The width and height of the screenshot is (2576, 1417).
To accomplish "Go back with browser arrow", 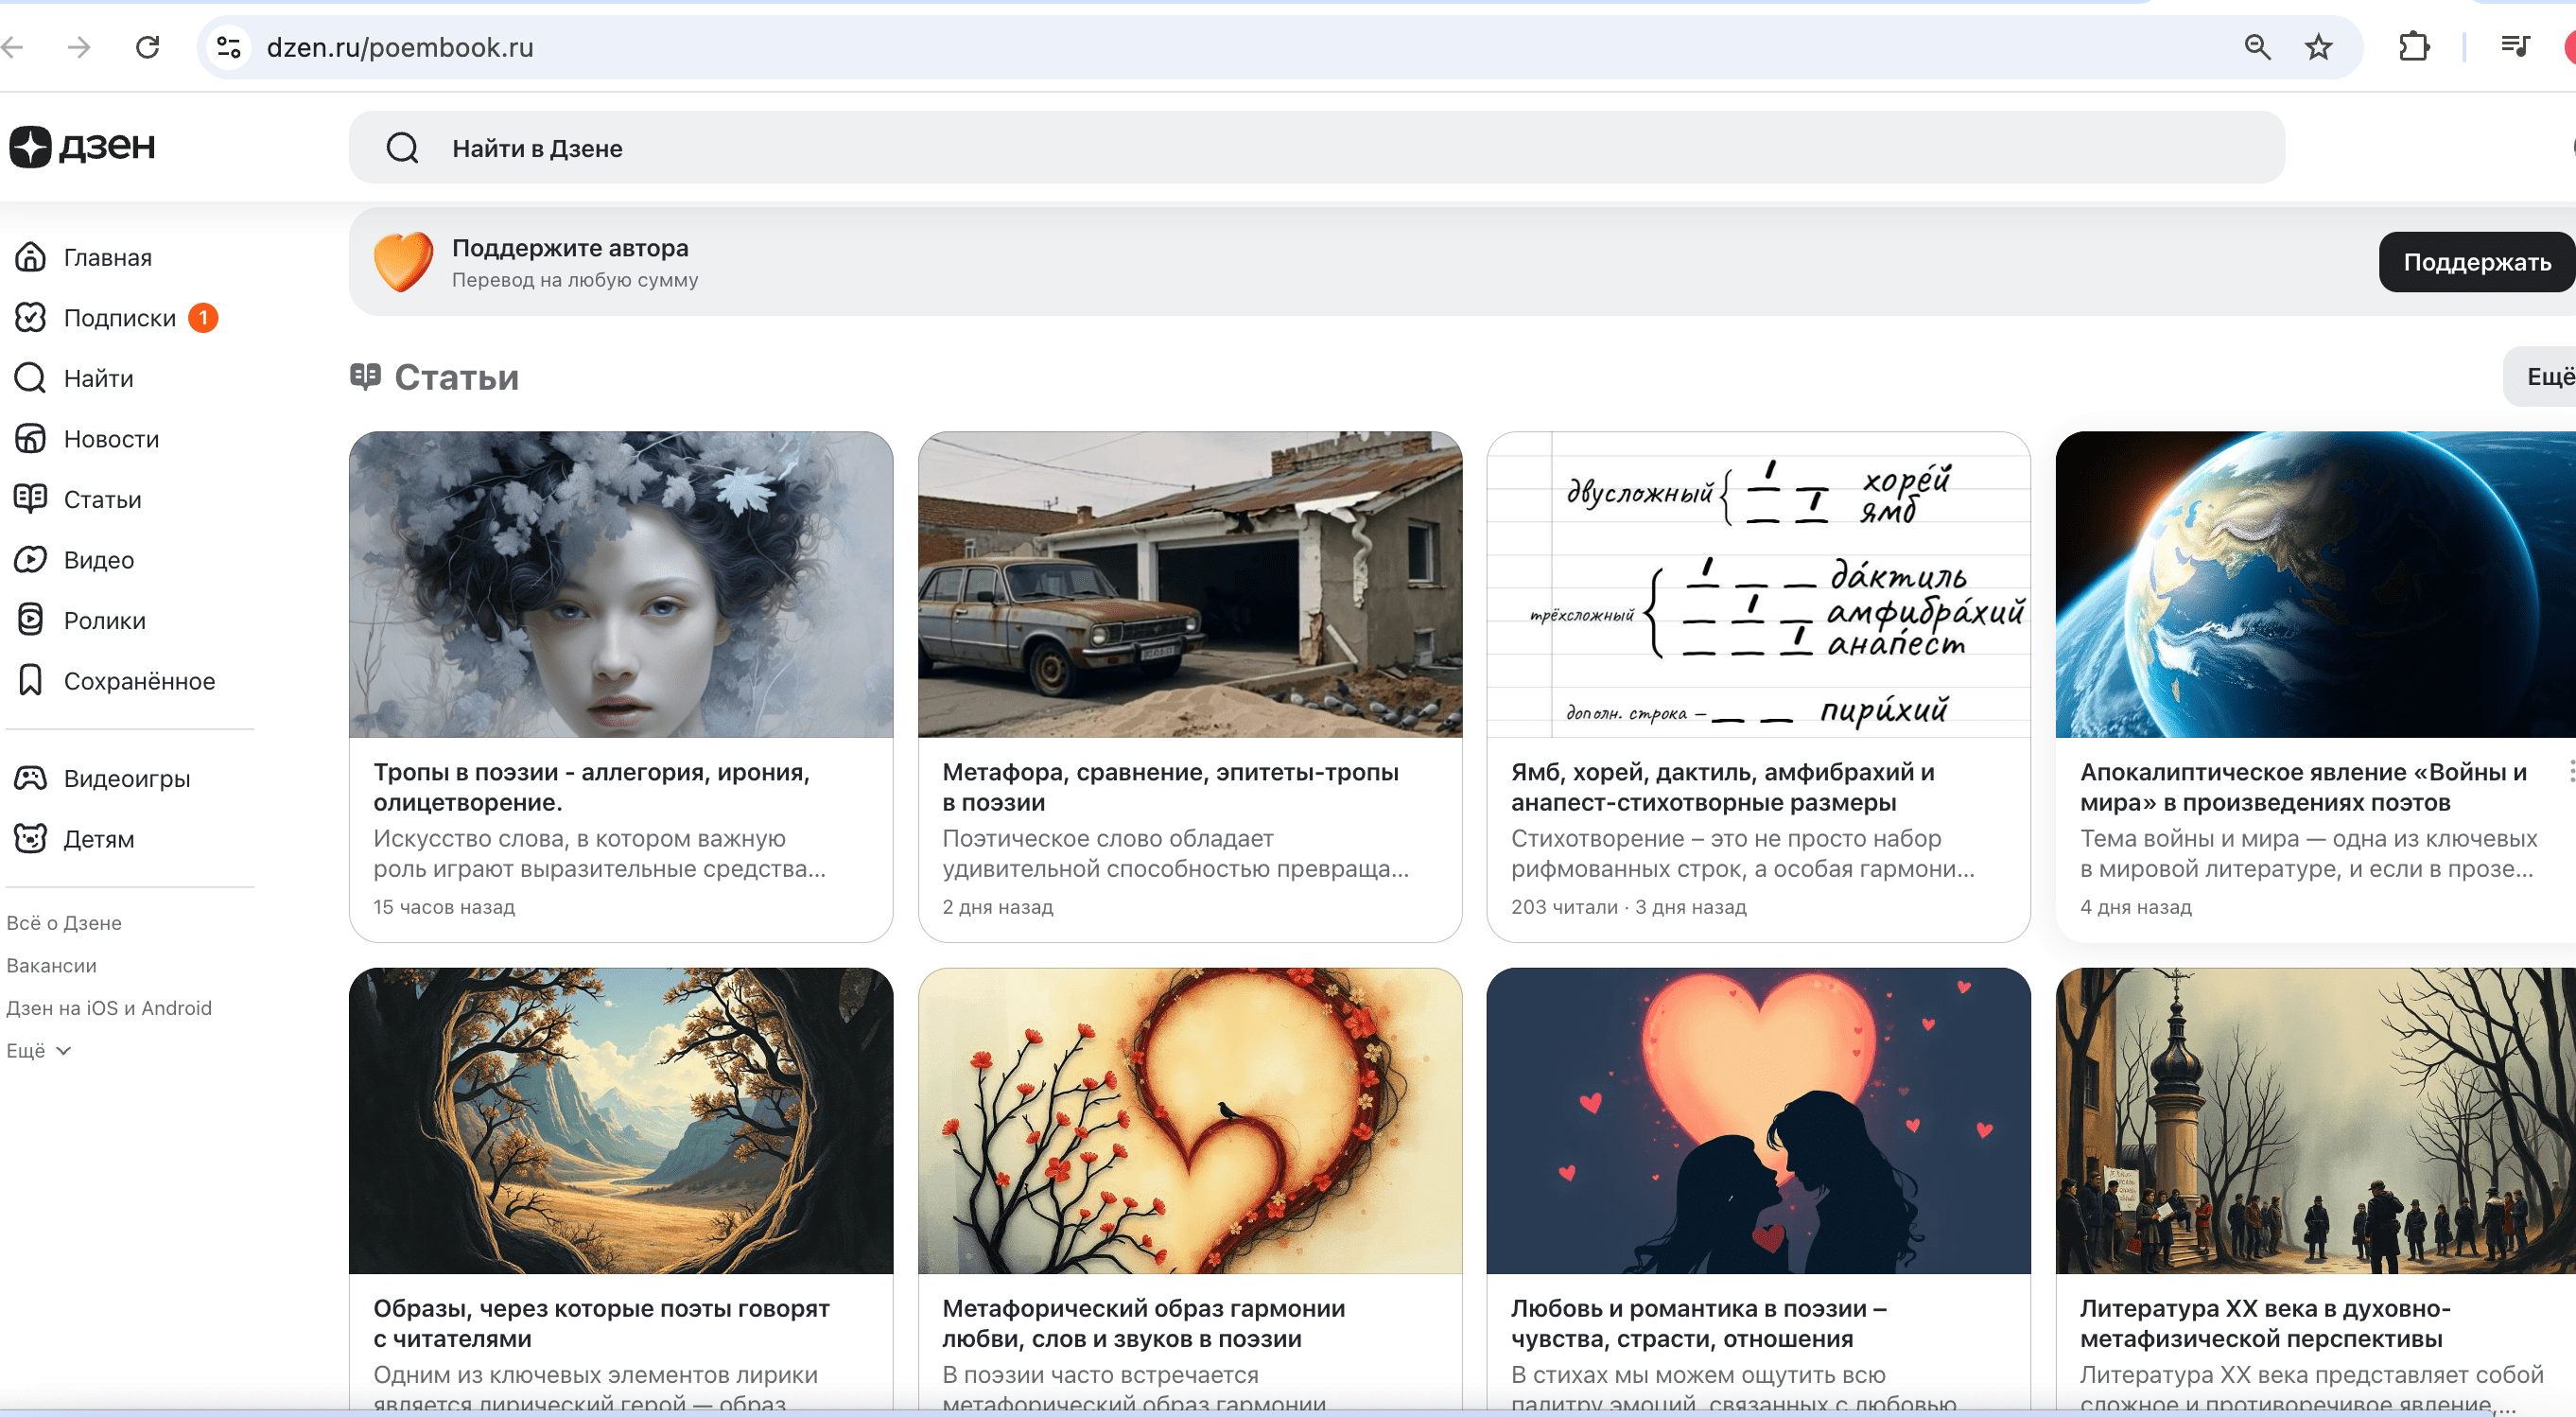I will 14,47.
